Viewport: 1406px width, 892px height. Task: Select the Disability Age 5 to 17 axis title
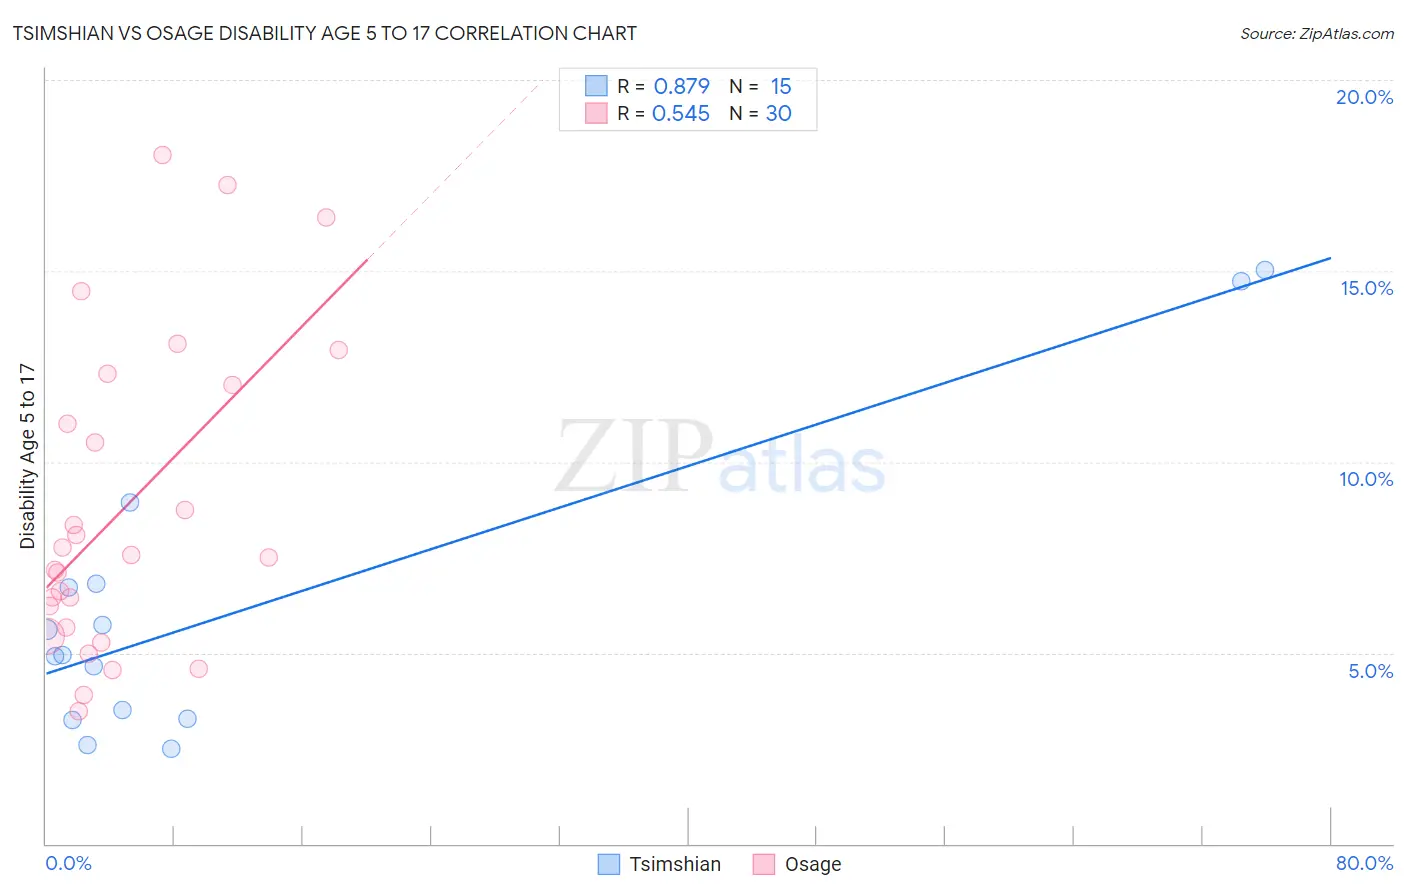click(x=27, y=456)
